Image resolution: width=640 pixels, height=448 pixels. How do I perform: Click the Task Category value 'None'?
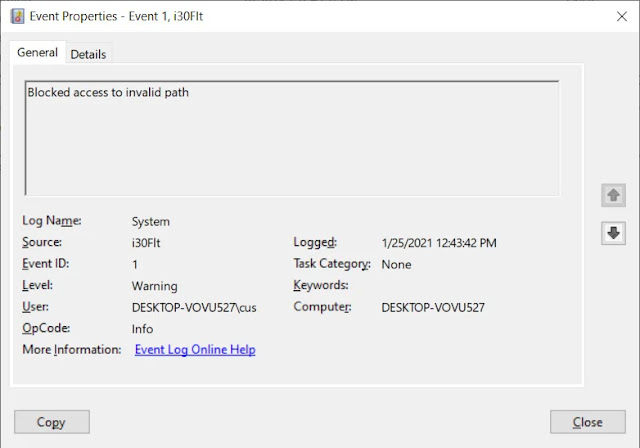pyautogui.click(x=396, y=265)
